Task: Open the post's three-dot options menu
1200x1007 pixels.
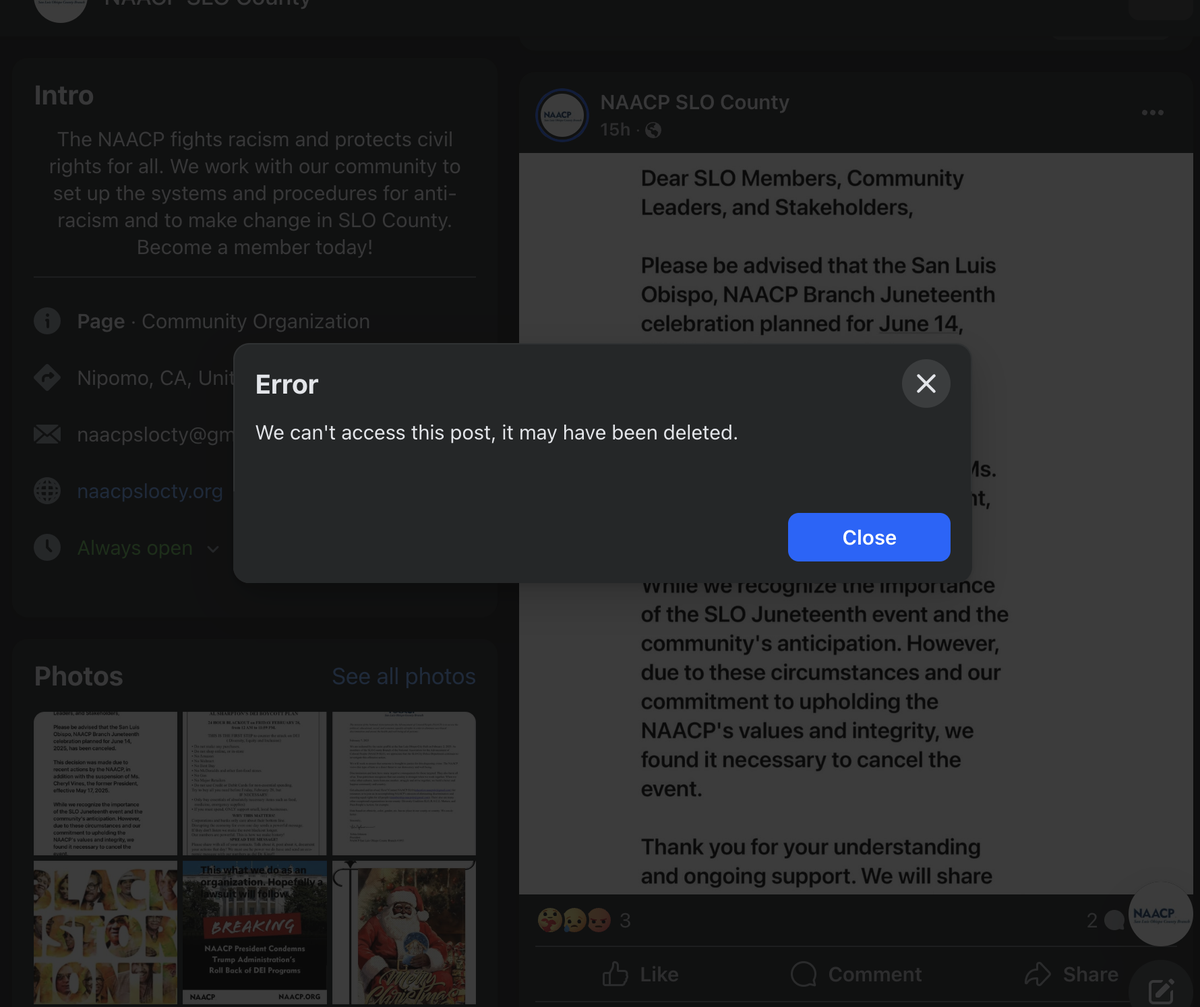Action: pos(1152,113)
